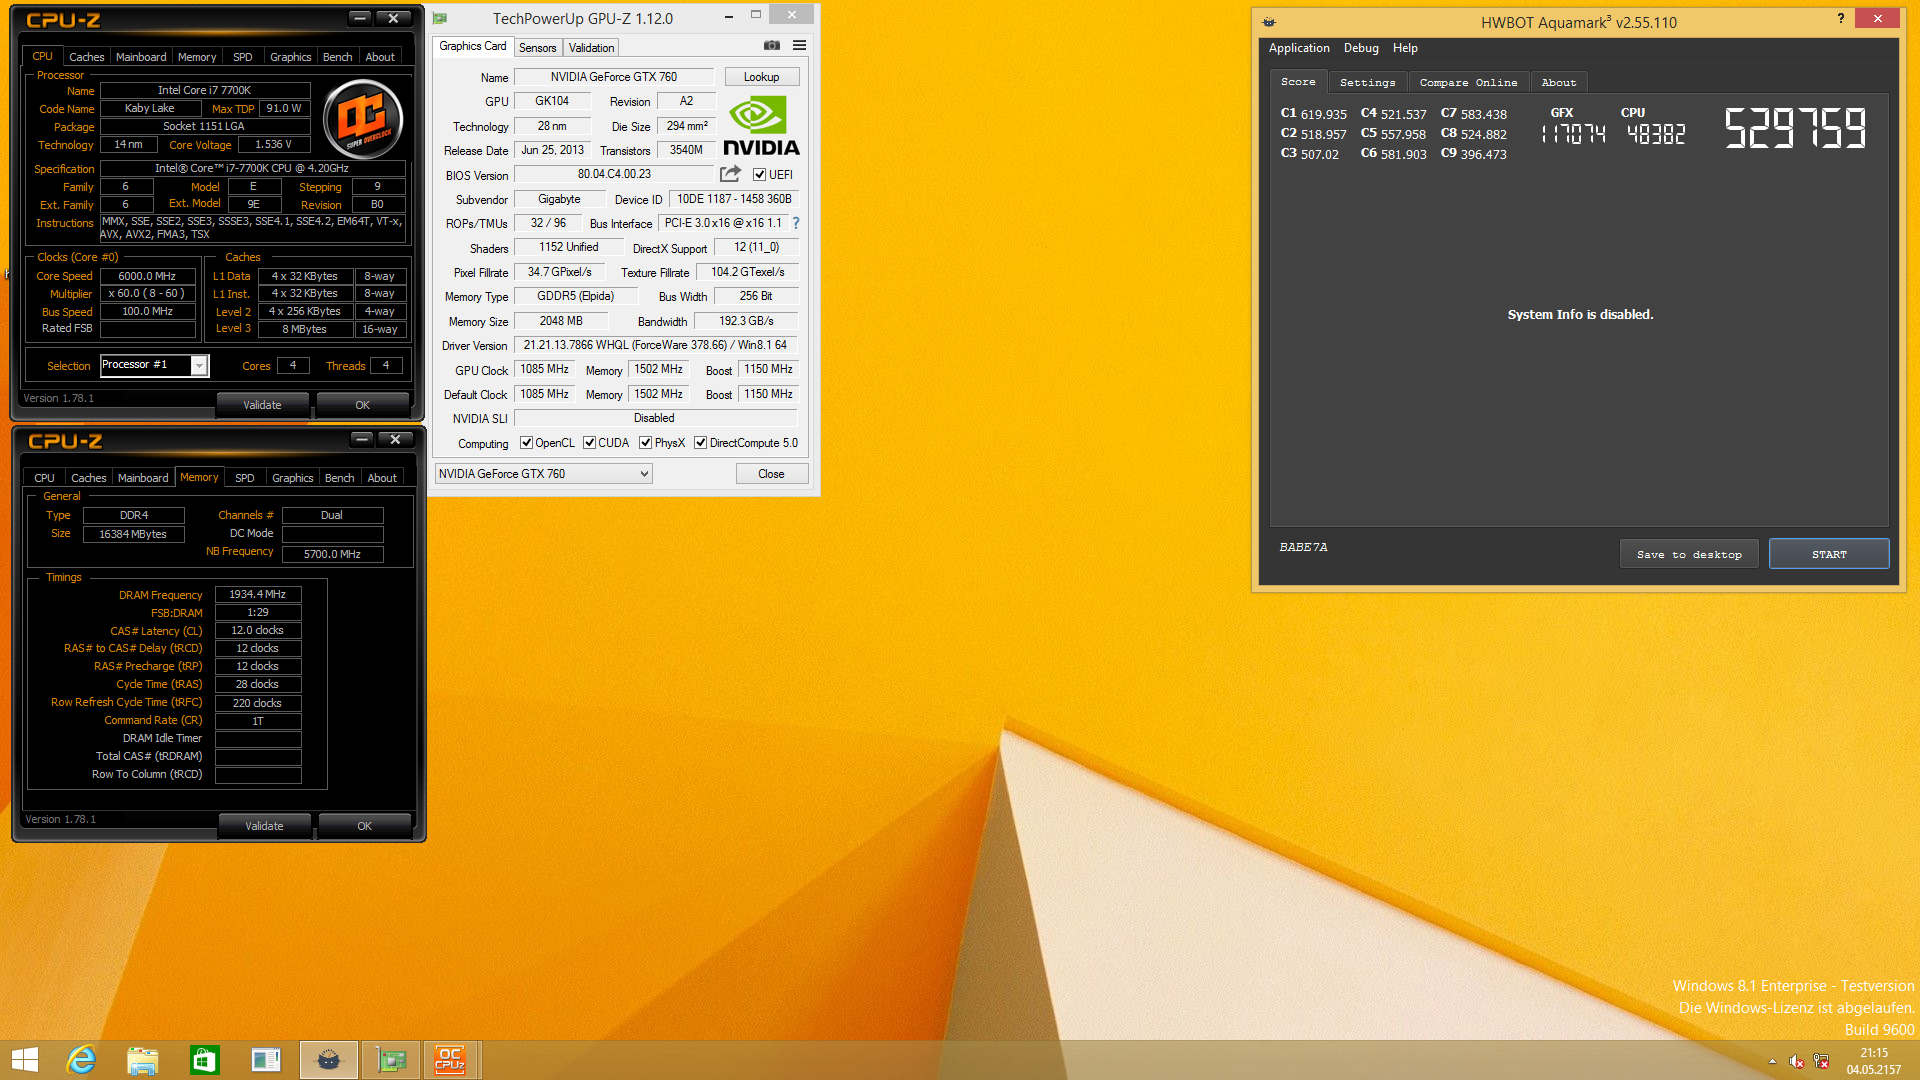Click the muted volume tray icon

[1796, 1062]
